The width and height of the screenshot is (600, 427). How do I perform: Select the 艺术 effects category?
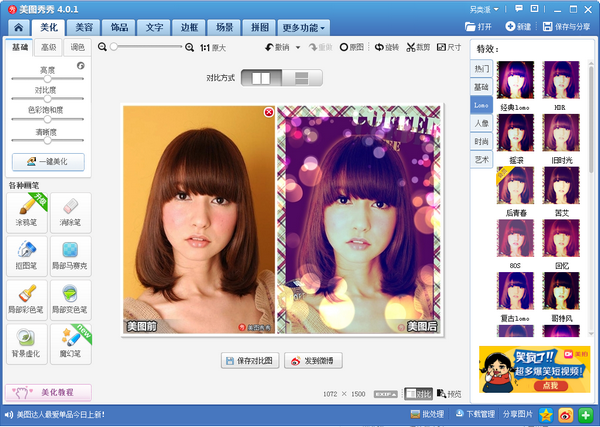point(481,160)
